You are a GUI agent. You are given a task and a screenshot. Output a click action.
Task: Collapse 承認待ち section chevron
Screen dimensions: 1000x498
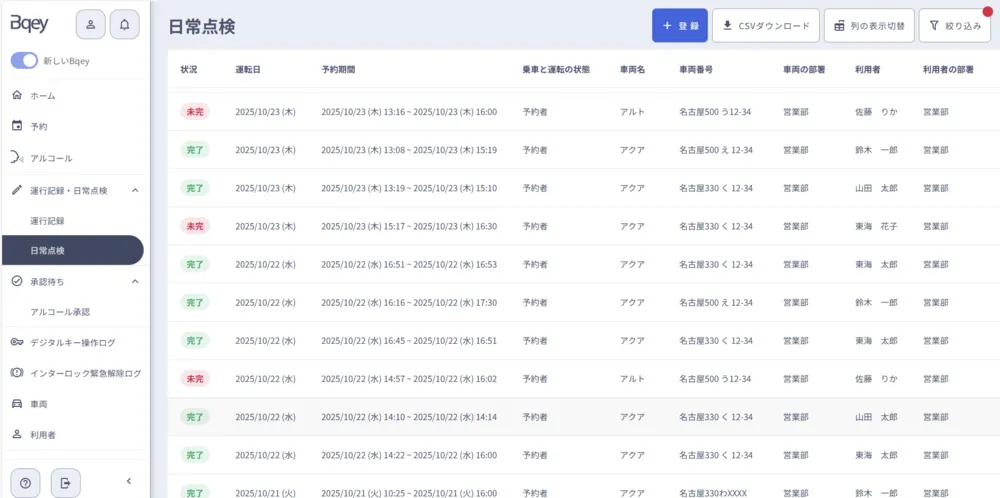(x=135, y=281)
